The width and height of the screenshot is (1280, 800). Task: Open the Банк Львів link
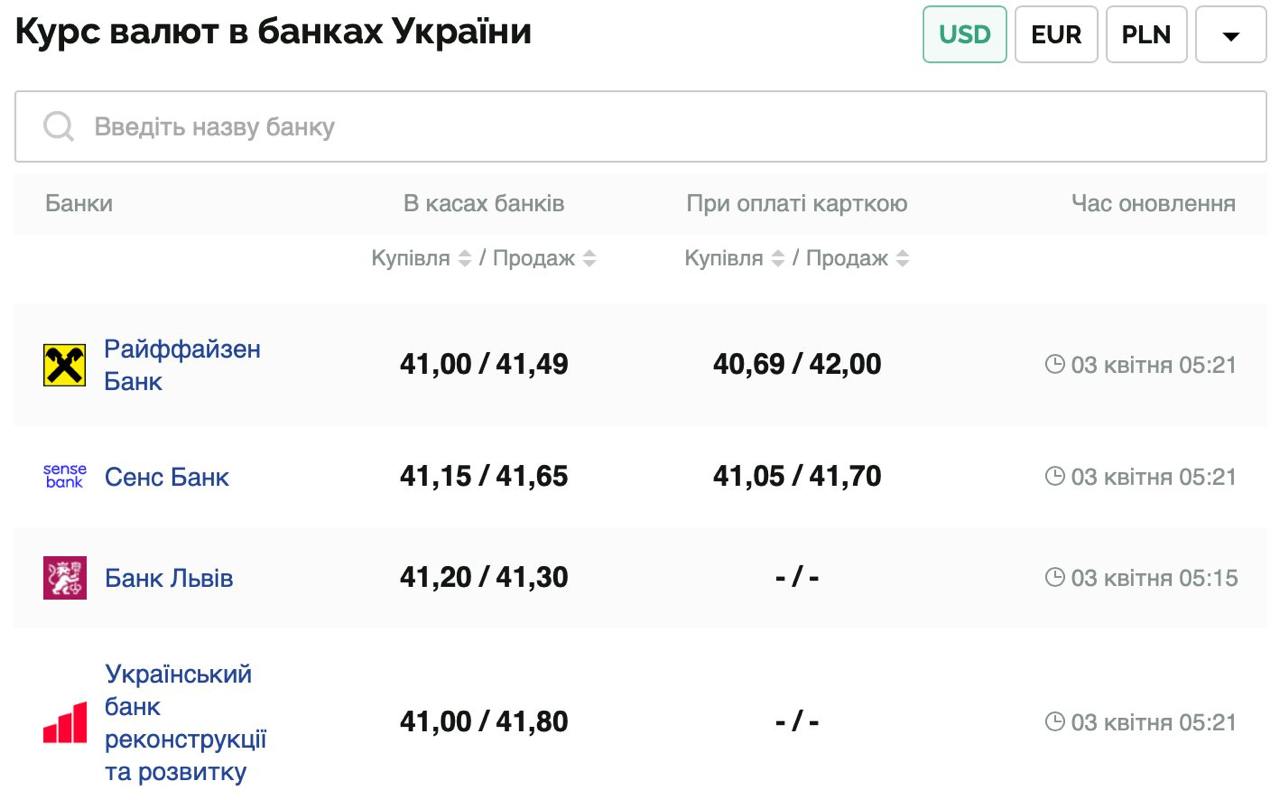pyautogui.click(x=169, y=578)
